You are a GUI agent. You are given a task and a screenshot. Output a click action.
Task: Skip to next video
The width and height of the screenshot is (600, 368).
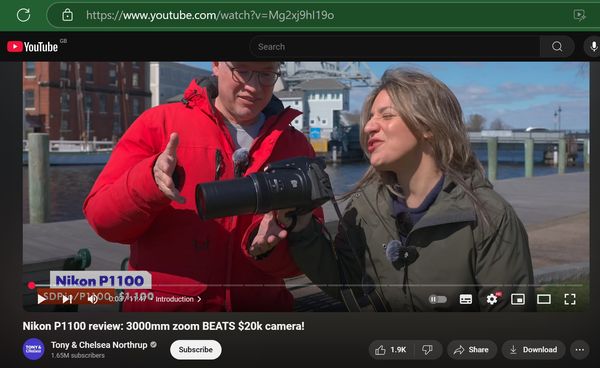point(67,299)
